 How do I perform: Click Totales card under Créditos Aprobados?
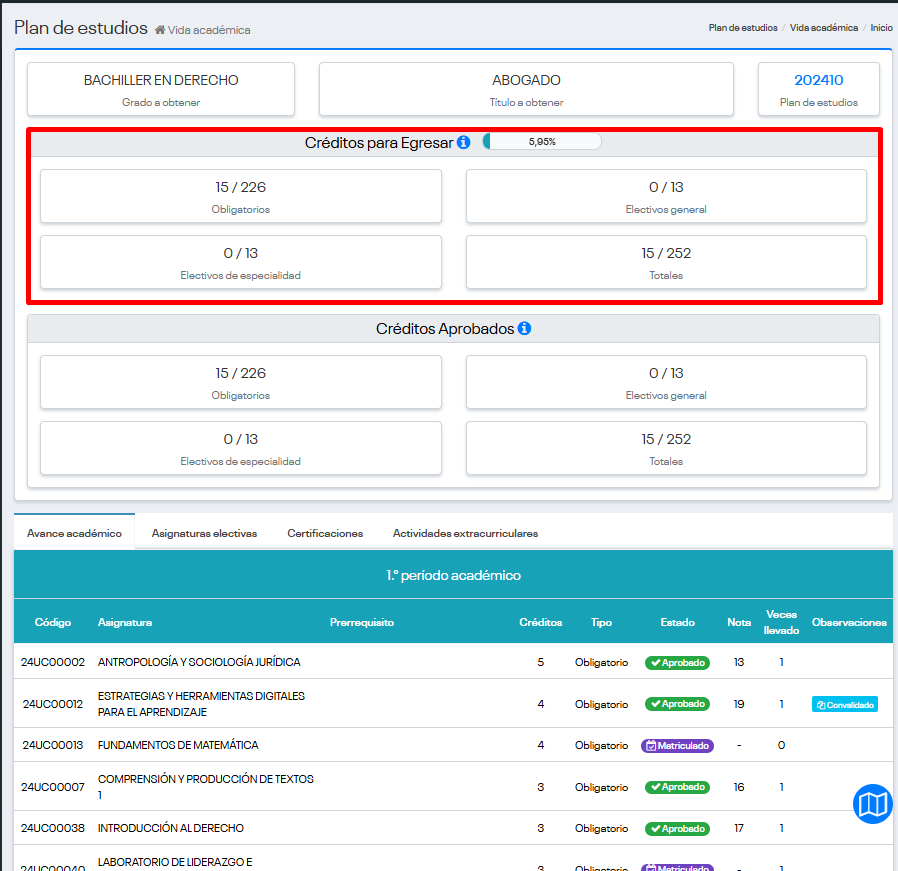666,448
